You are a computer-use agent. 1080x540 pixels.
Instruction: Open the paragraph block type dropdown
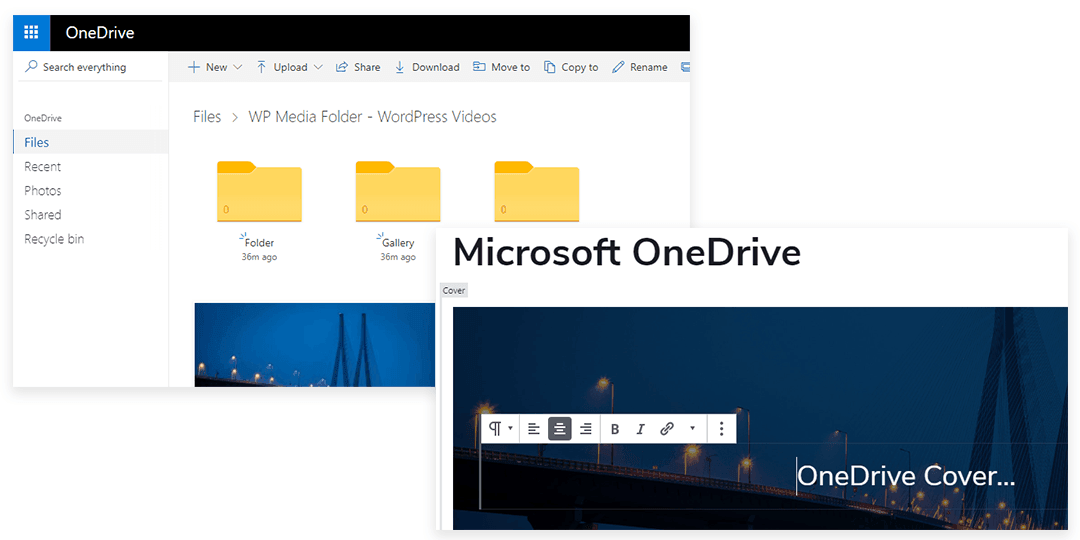click(499, 429)
